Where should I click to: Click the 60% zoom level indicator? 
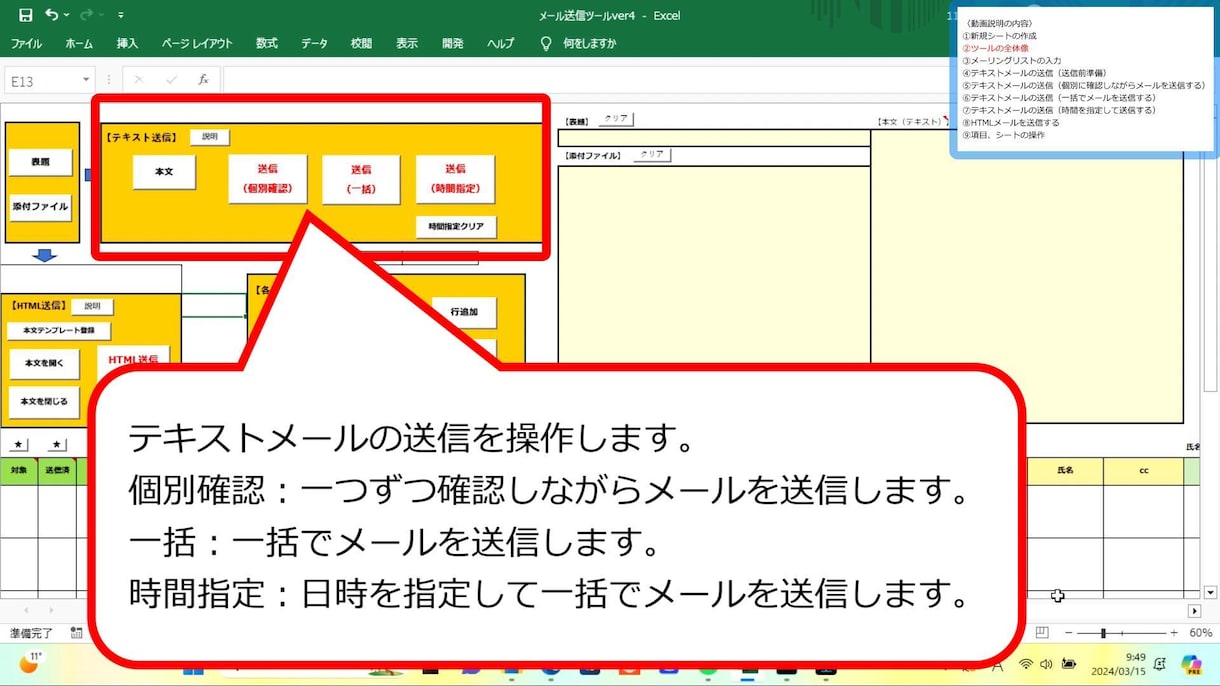coord(1200,633)
